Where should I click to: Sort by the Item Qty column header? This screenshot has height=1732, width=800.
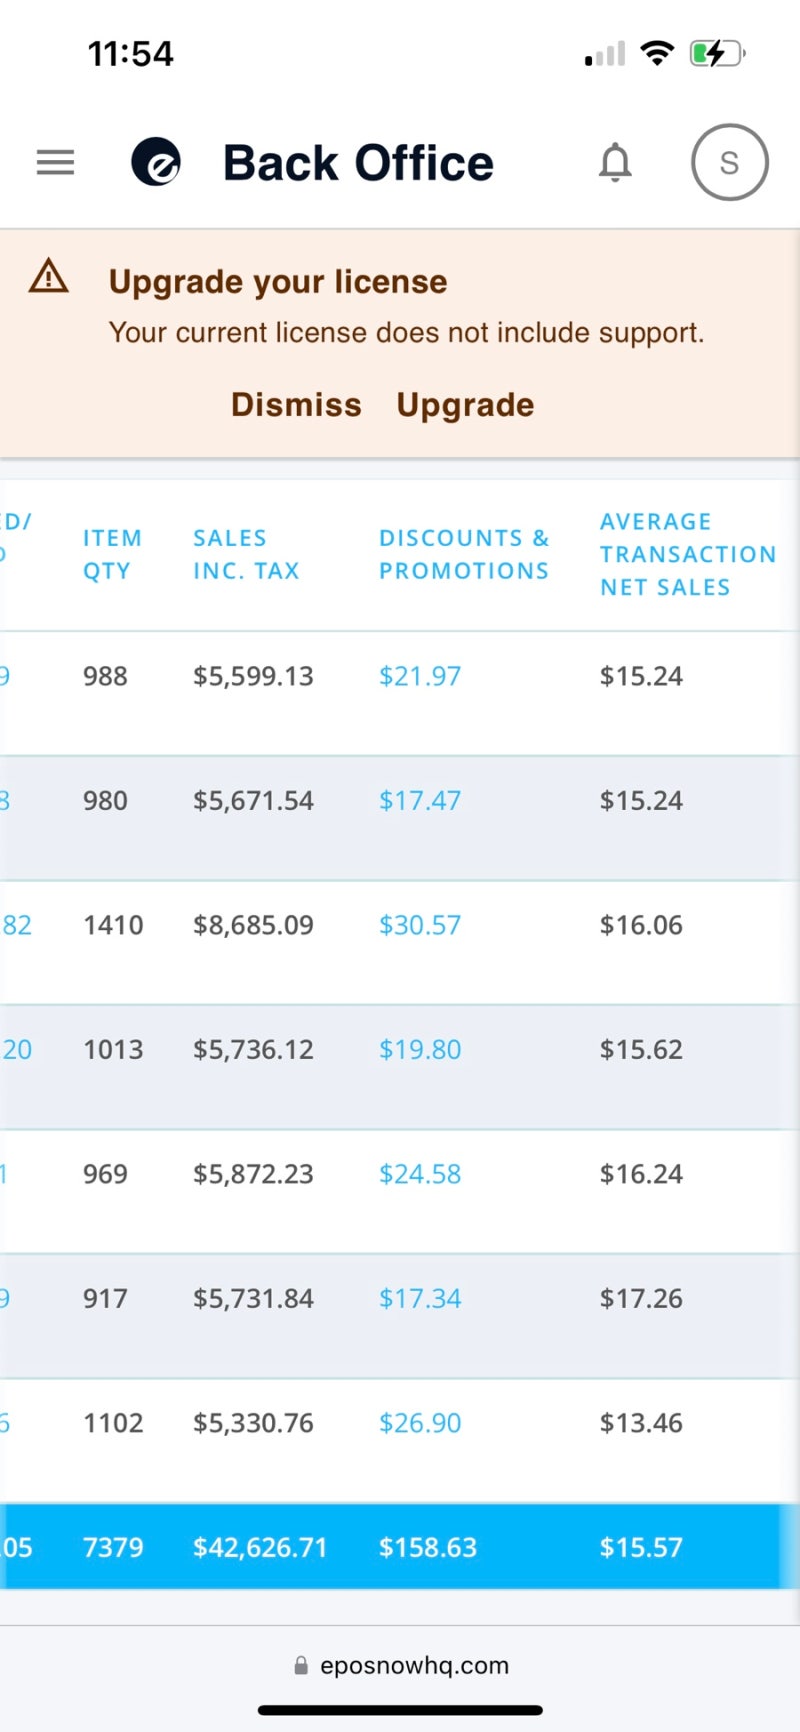click(111, 554)
